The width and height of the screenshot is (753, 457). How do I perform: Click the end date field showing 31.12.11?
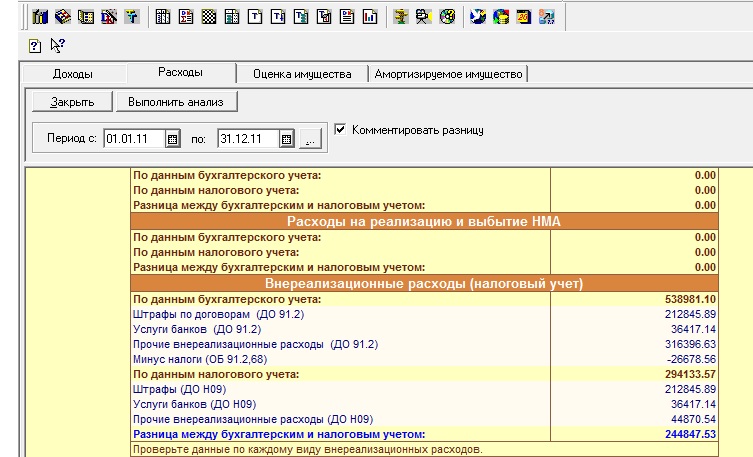(x=247, y=140)
